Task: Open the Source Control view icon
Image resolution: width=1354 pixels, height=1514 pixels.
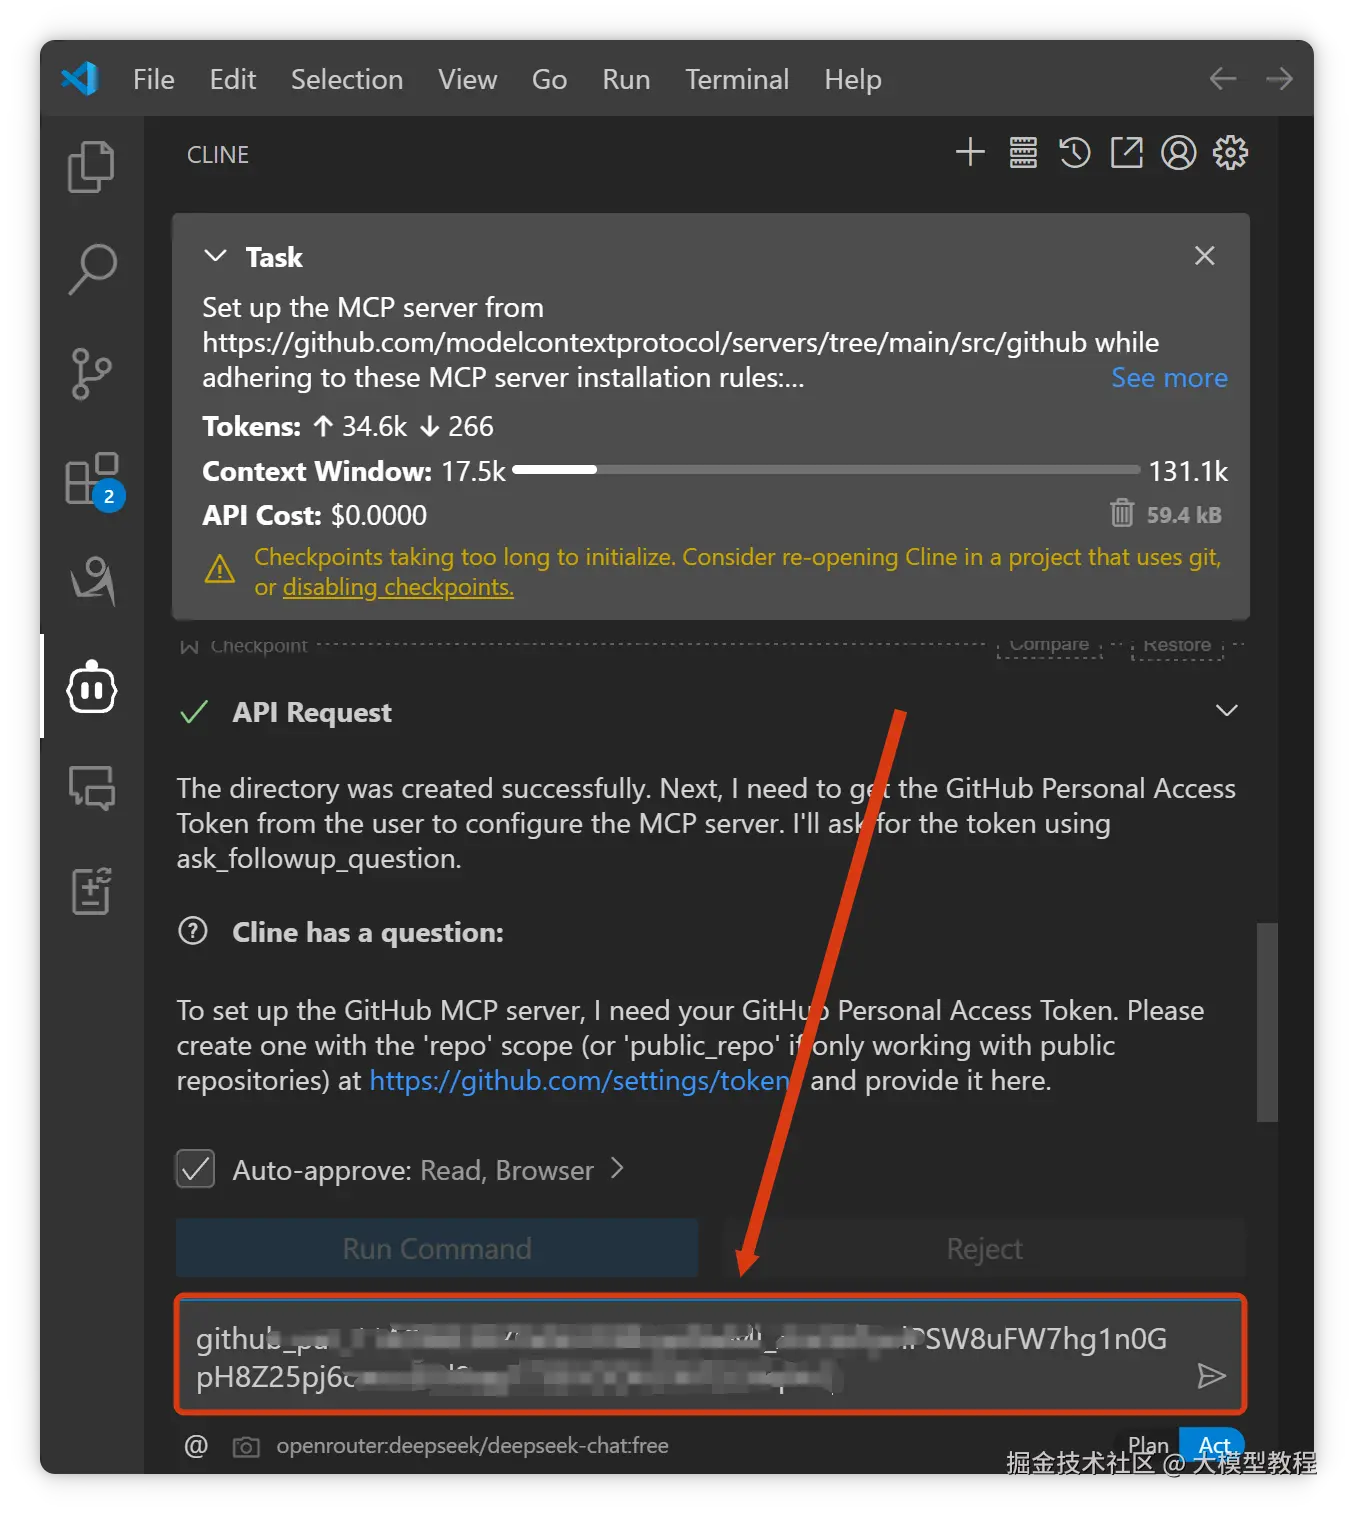Action: click(91, 374)
